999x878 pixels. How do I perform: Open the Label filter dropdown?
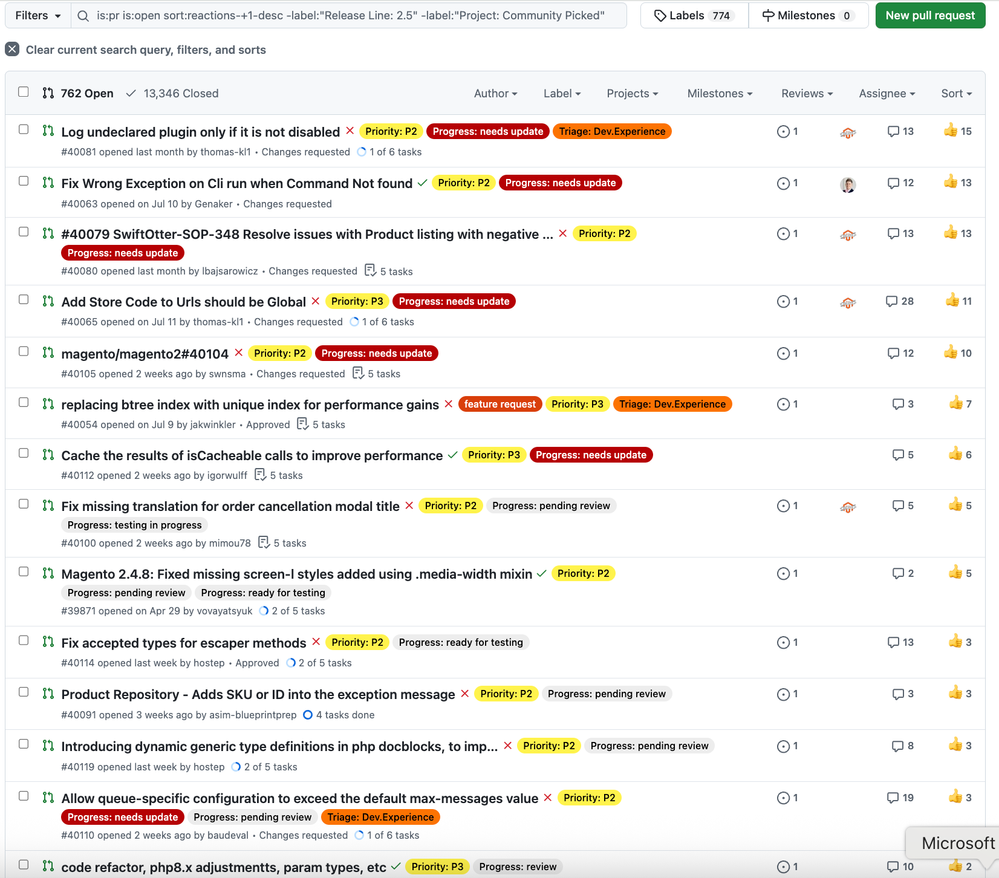(x=562, y=93)
